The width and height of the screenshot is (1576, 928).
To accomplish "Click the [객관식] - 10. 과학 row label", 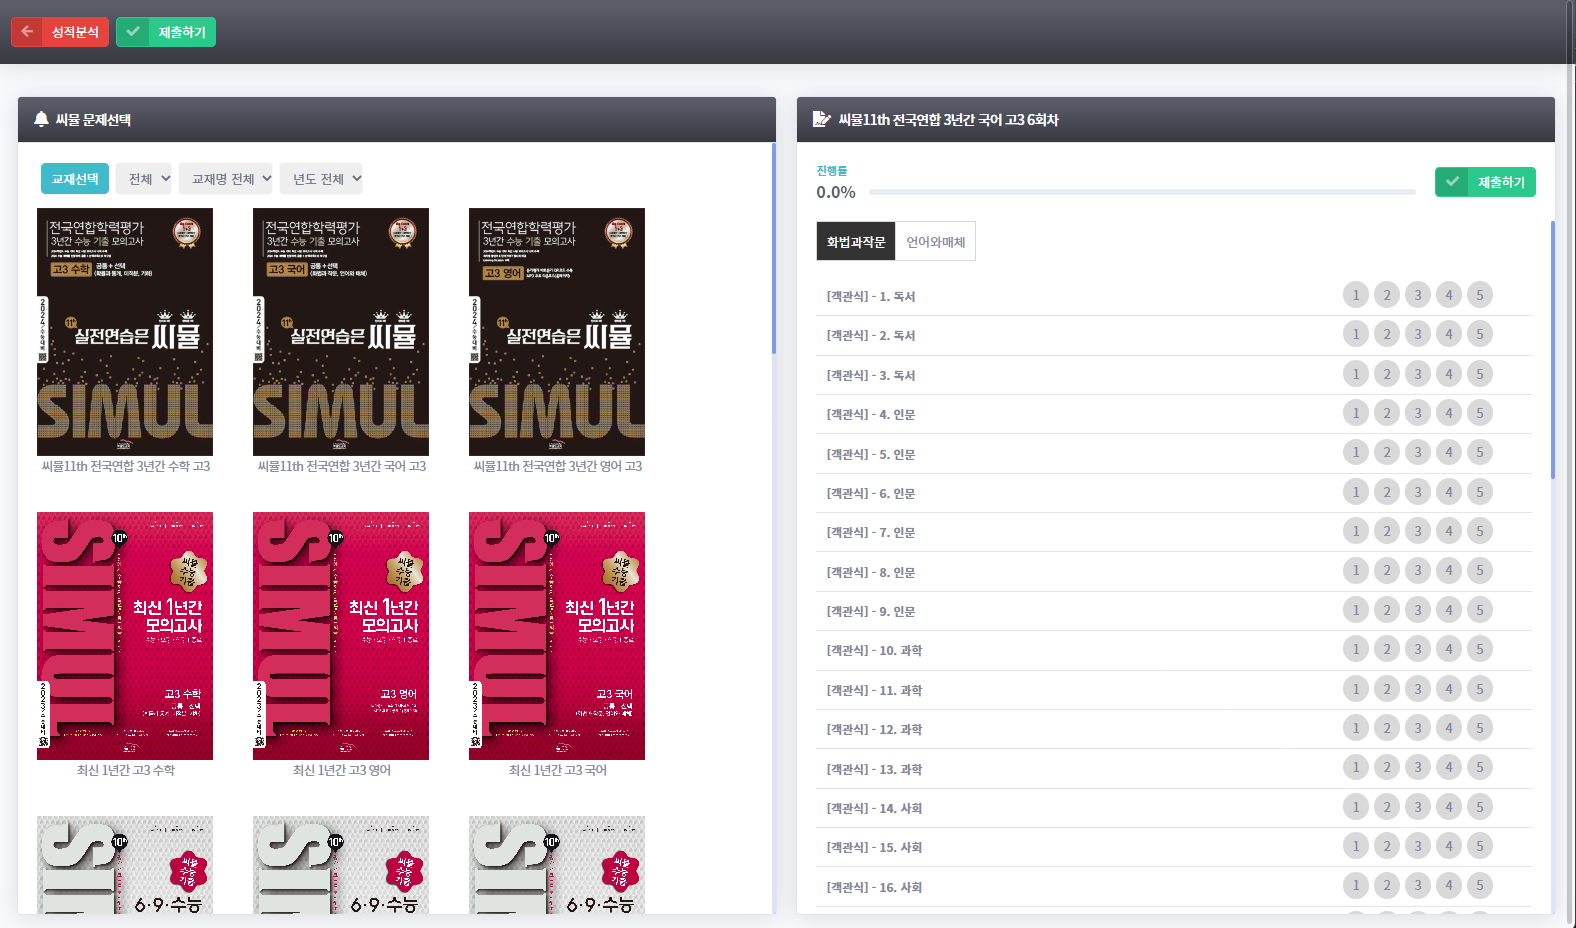I will (x=874, y=651).
